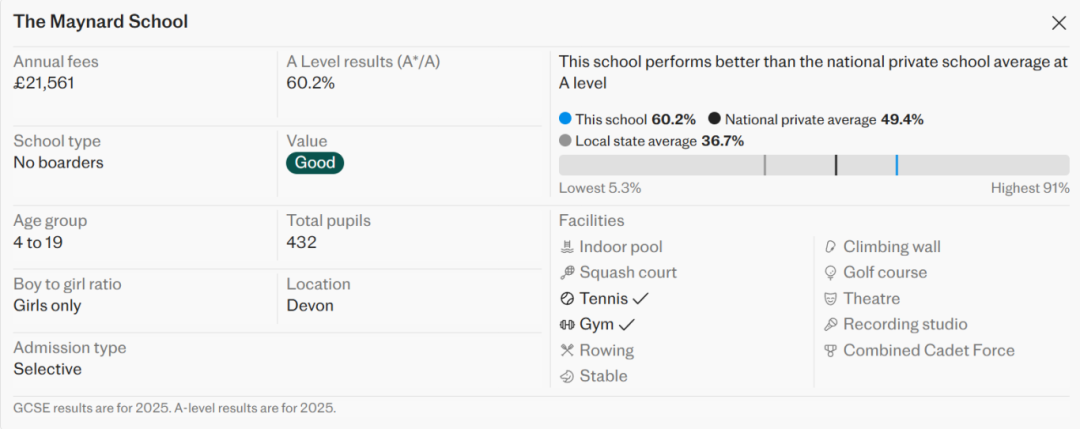Click the Rowing oars icon
Viewport: 1080px width, 429px height.
(567, 350)
